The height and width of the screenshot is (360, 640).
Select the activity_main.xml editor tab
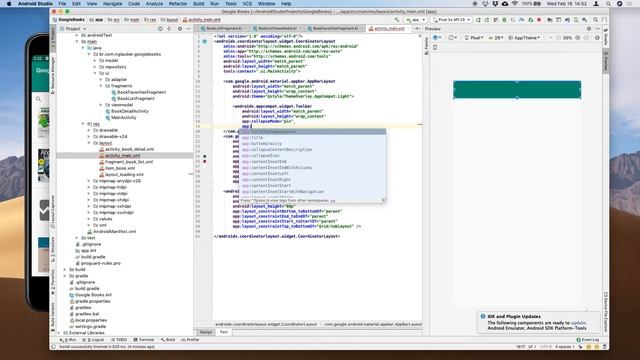pos(388,29)
